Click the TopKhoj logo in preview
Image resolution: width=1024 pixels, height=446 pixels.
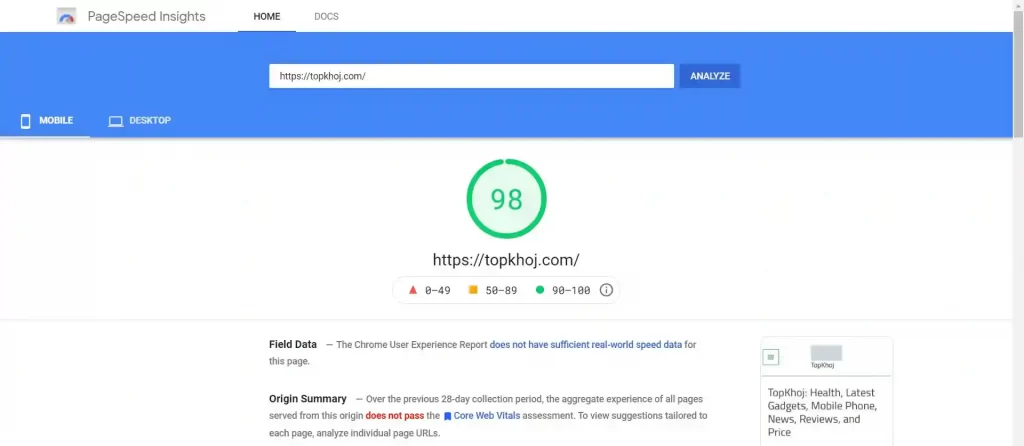pyautogui.click(x=826, y=358)
